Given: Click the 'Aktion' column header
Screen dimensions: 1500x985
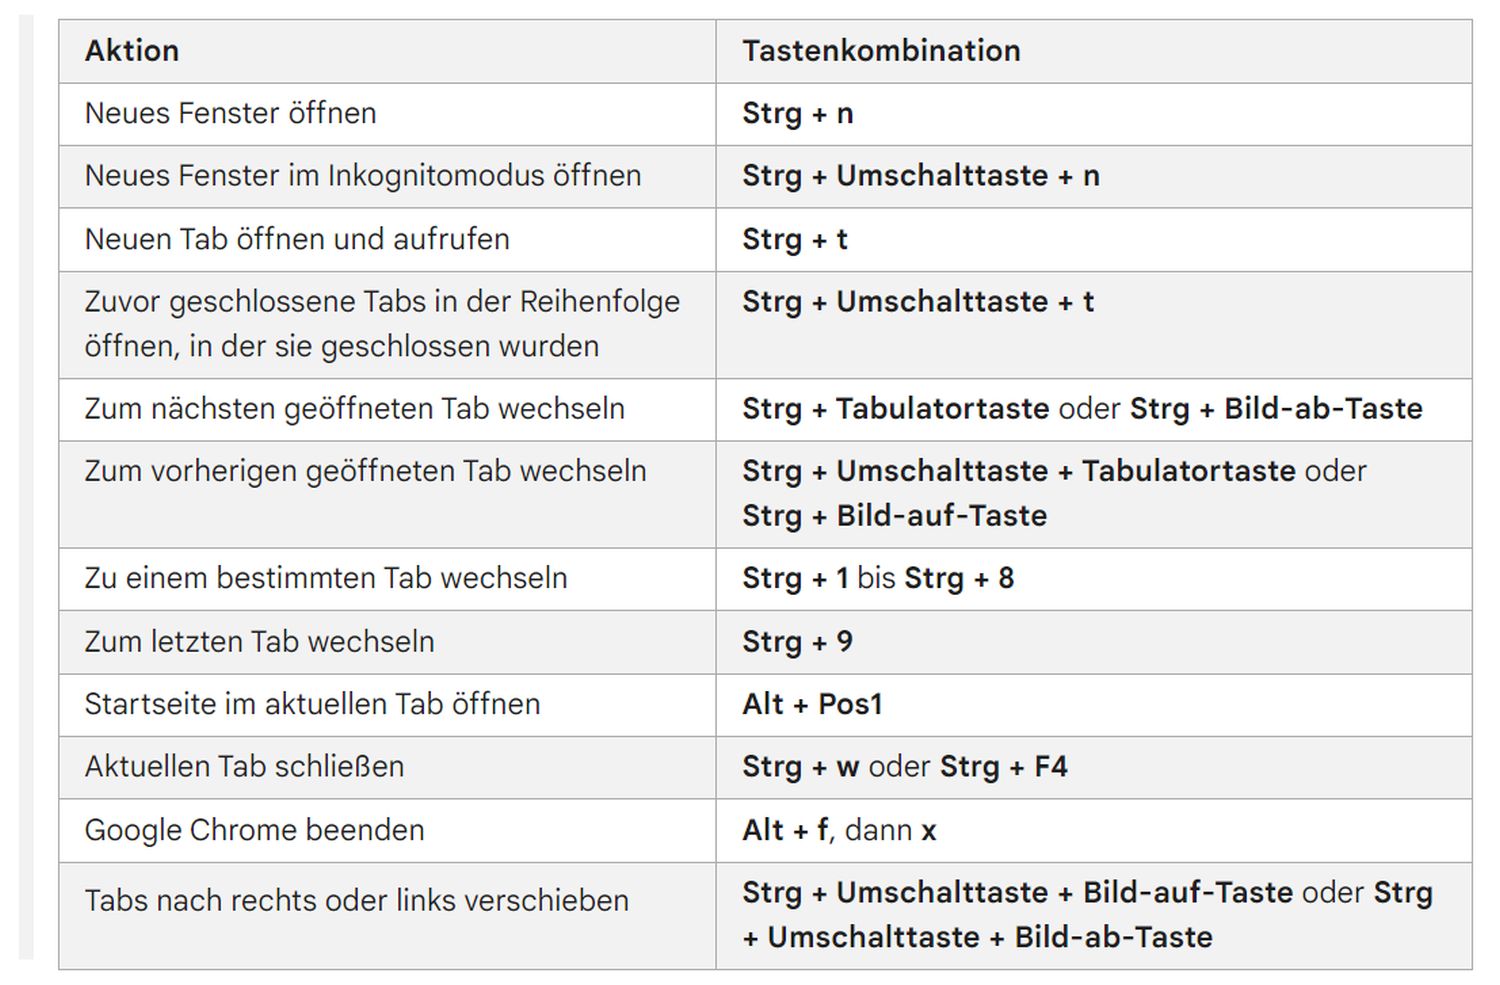Looking at the screenshot, I should 132,51.
